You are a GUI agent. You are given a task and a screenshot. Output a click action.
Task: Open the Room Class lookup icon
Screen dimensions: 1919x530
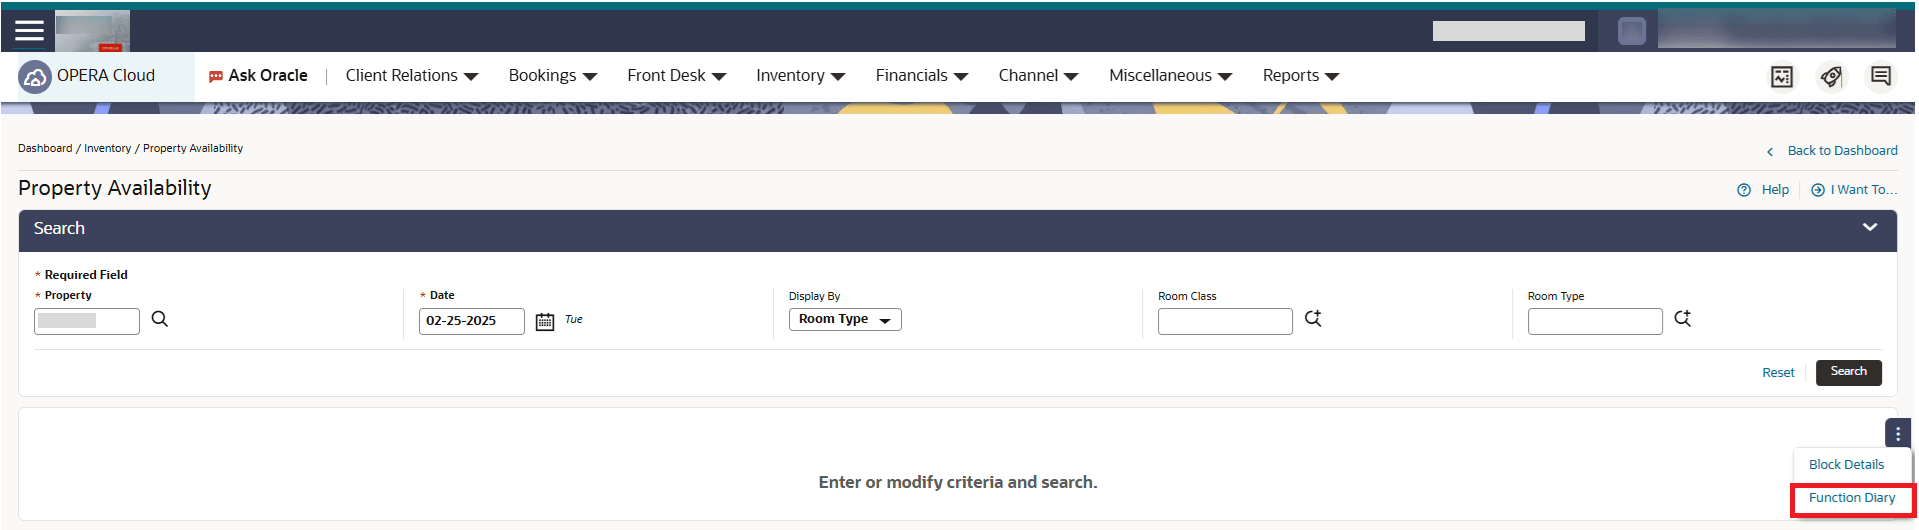click(x=1313, y=318)
